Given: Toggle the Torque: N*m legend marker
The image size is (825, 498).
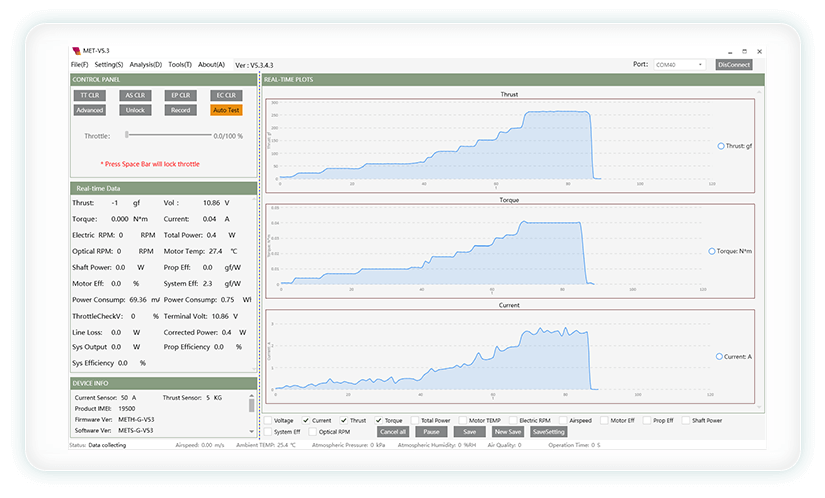Looking at the screenshot, I should click(x=712, y=251).
